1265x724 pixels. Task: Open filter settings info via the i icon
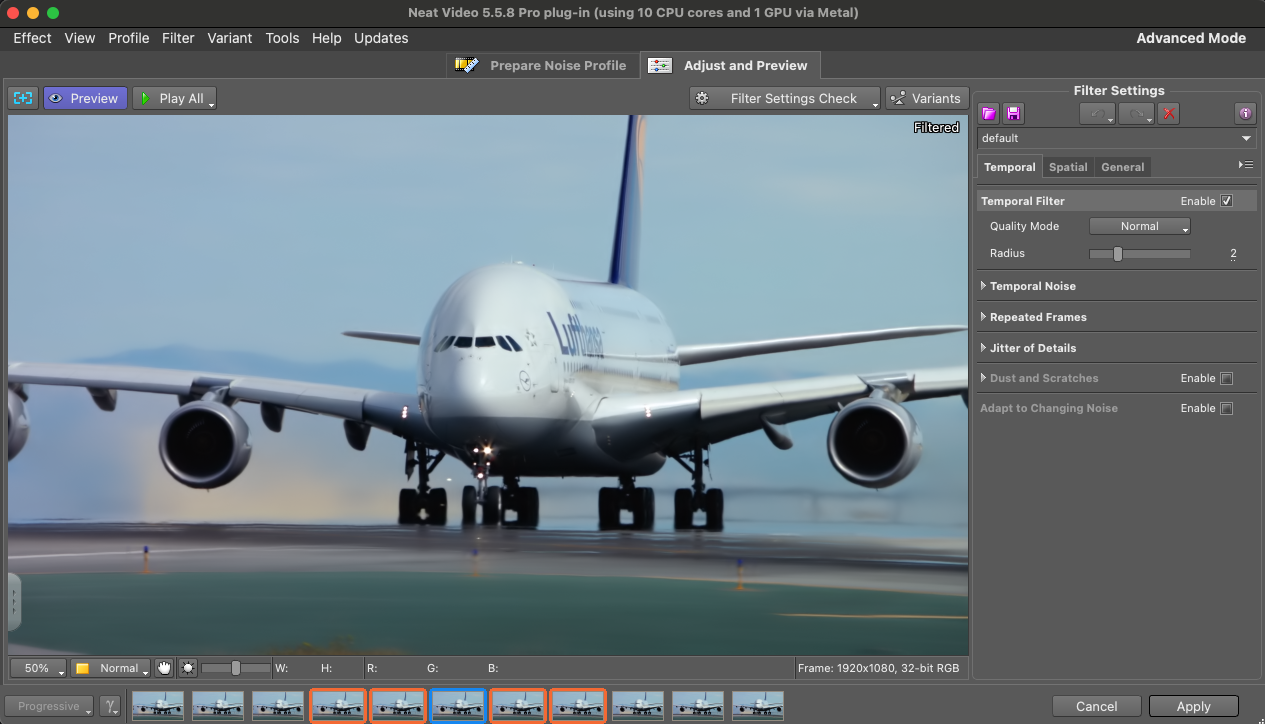(1245, 113)
